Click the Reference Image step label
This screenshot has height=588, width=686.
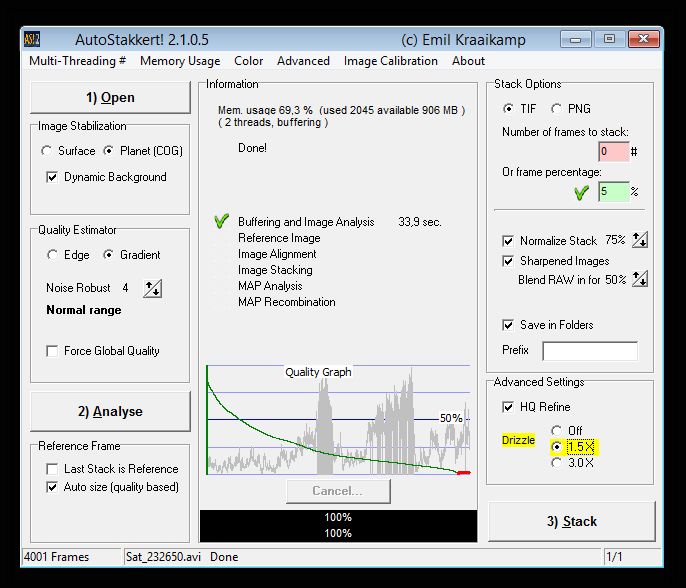click(279, 238)
